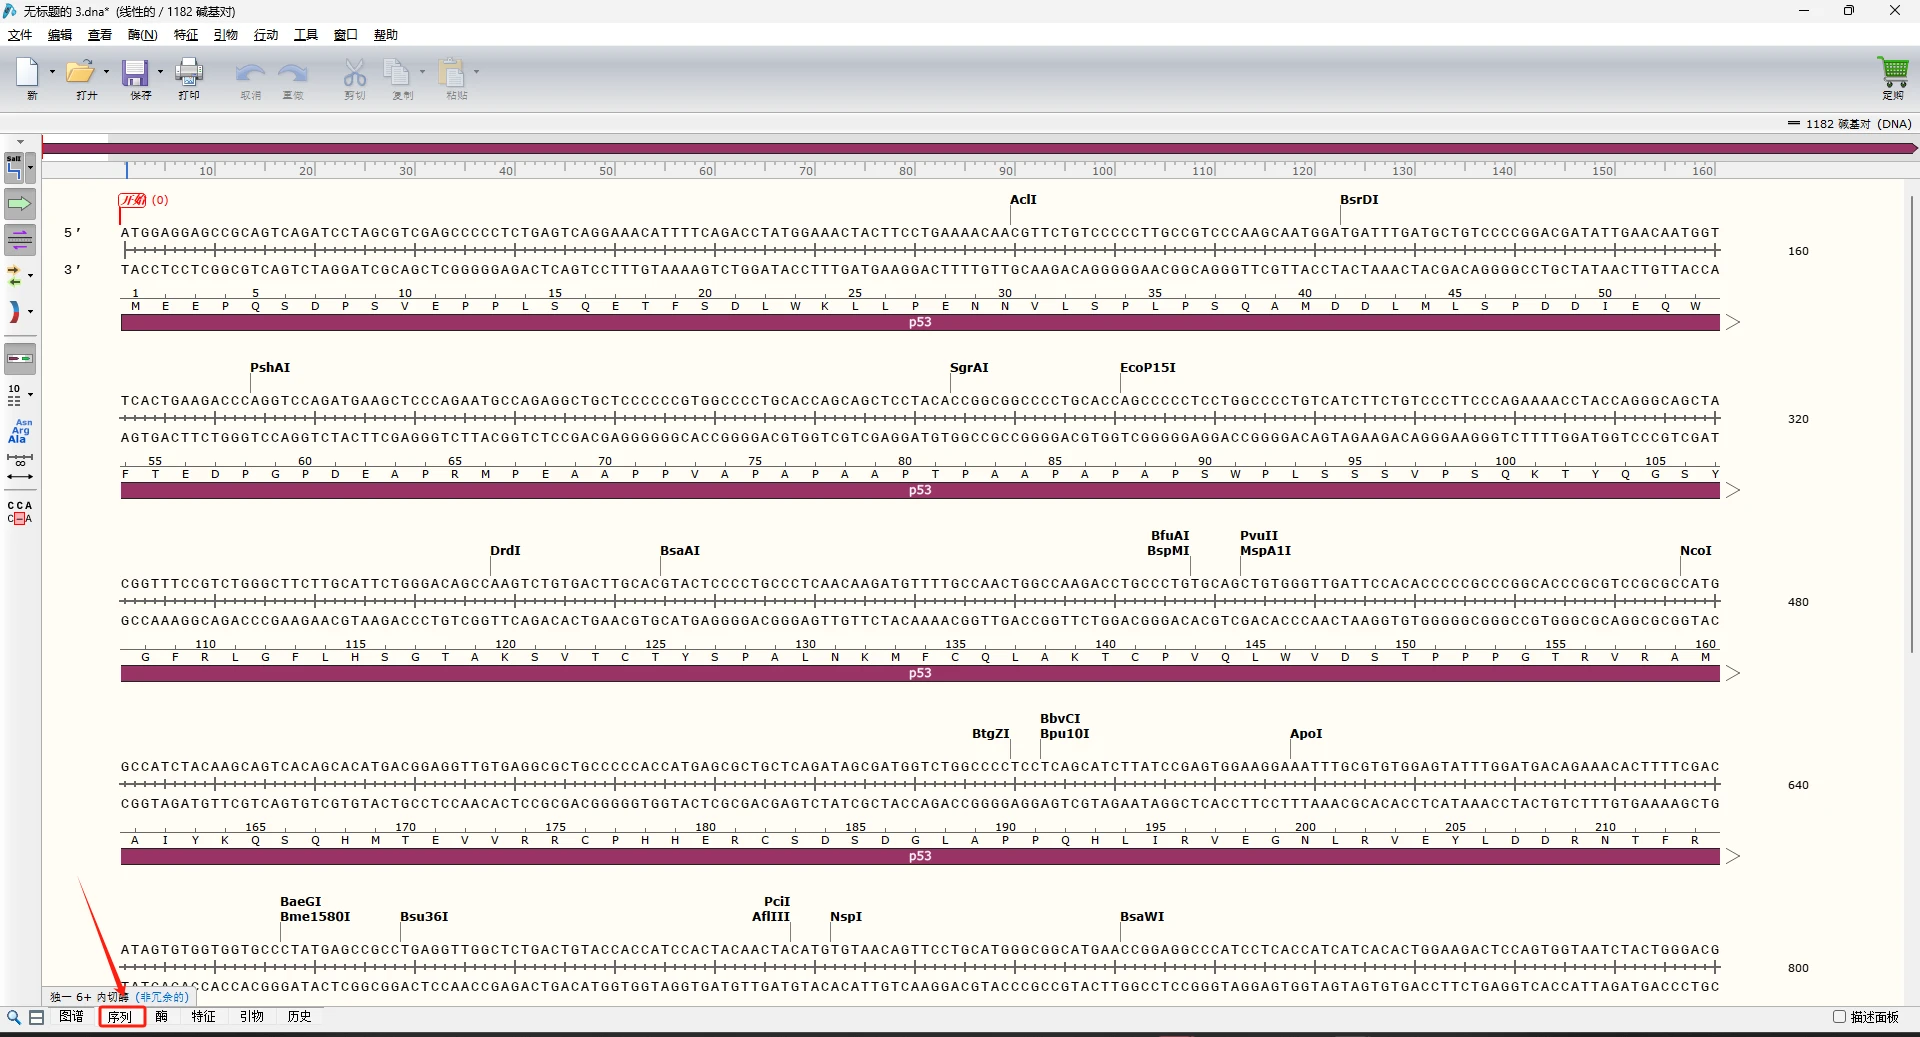Open the 特征 (Features) menu in menu bar
This screenshot has height=1037, width=1920.
click(x=186, y=35)
